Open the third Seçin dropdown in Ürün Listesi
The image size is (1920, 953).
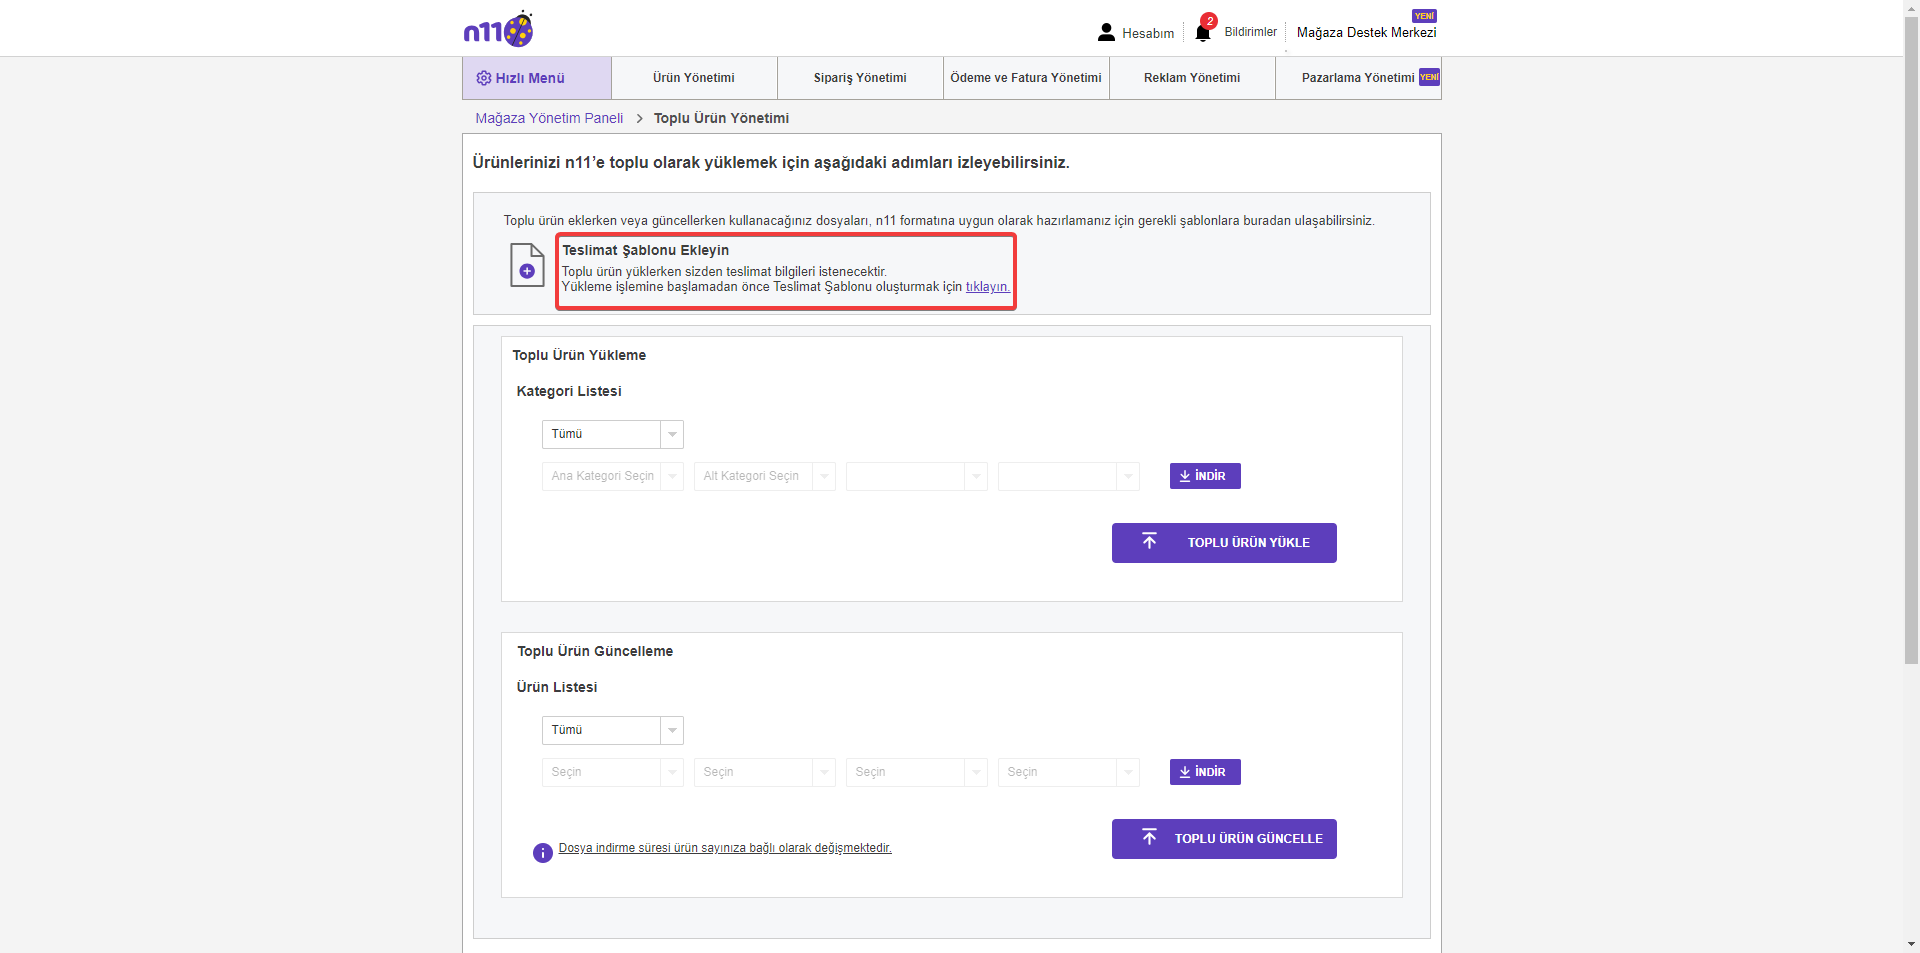coord(917,772)
